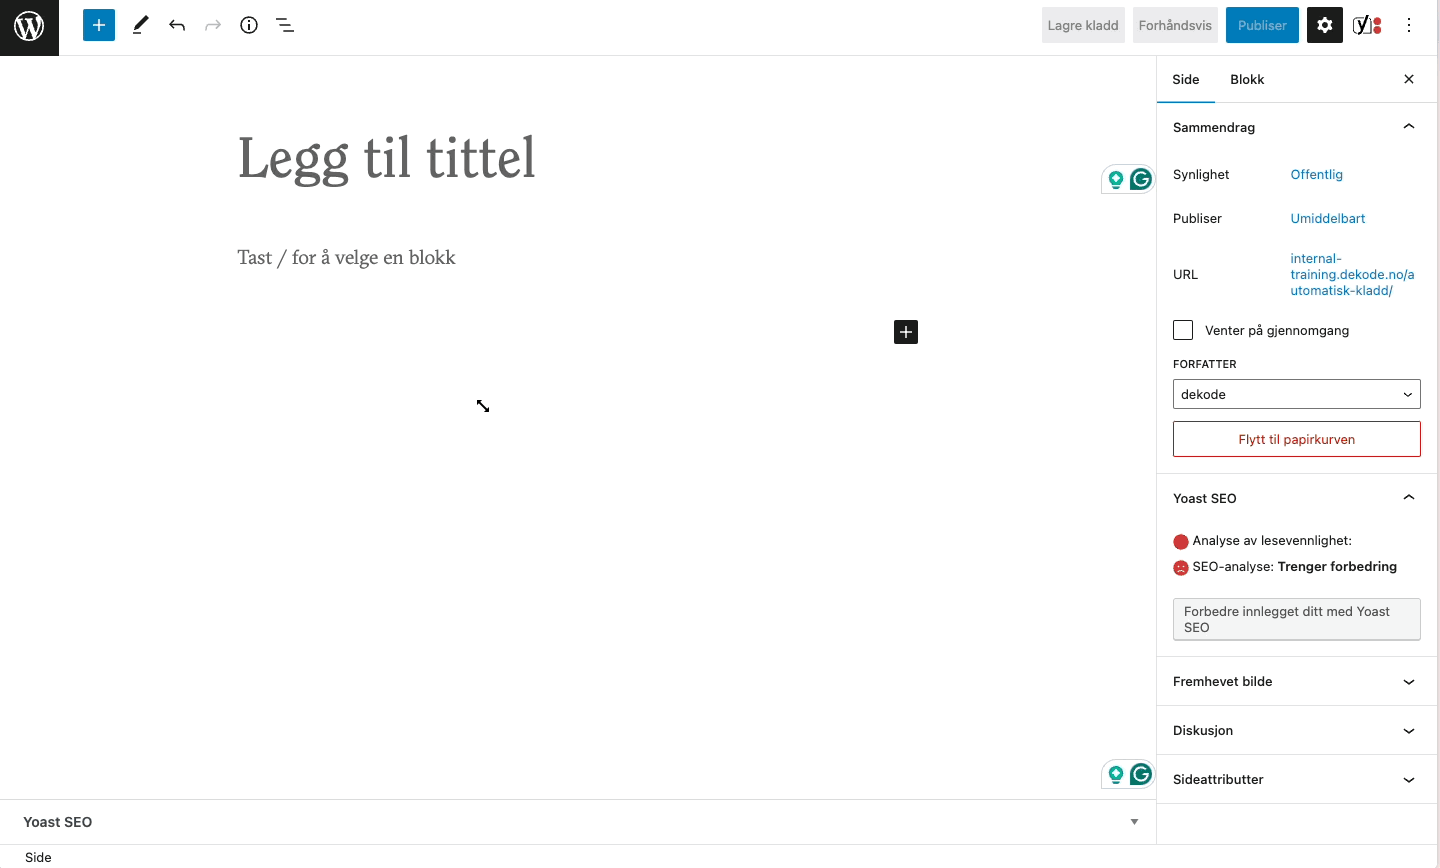This screenshot has width=1440, height=868.
Task: Open the Yoast SEO toolbar icon
Action: [1366, 25]
